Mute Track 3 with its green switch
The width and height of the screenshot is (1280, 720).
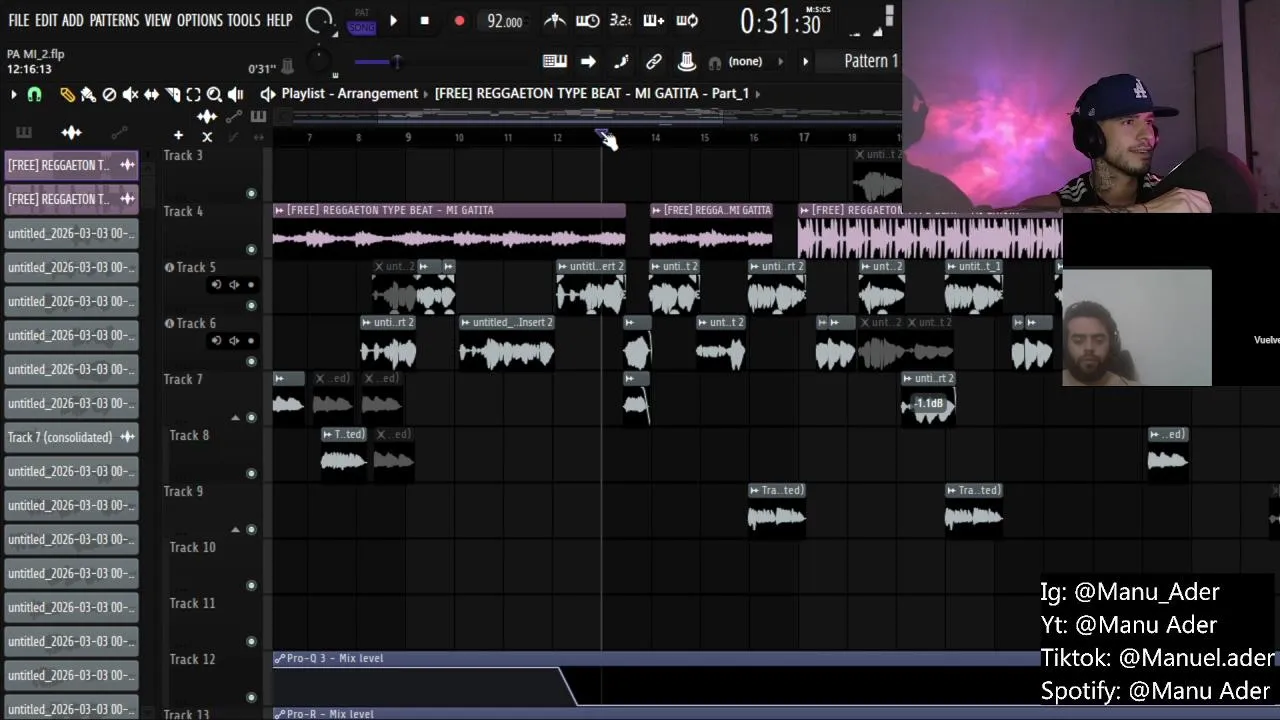[x=251, y=193]
